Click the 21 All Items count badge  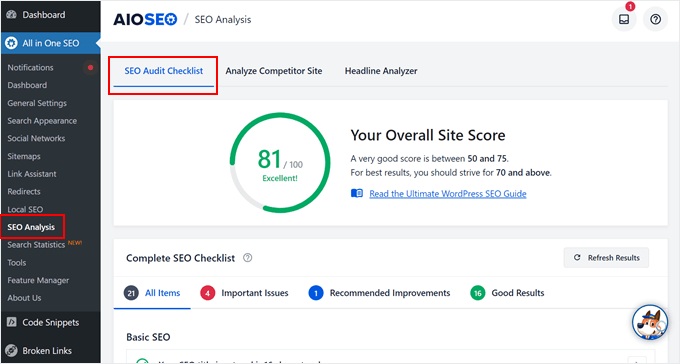(131, 293)
